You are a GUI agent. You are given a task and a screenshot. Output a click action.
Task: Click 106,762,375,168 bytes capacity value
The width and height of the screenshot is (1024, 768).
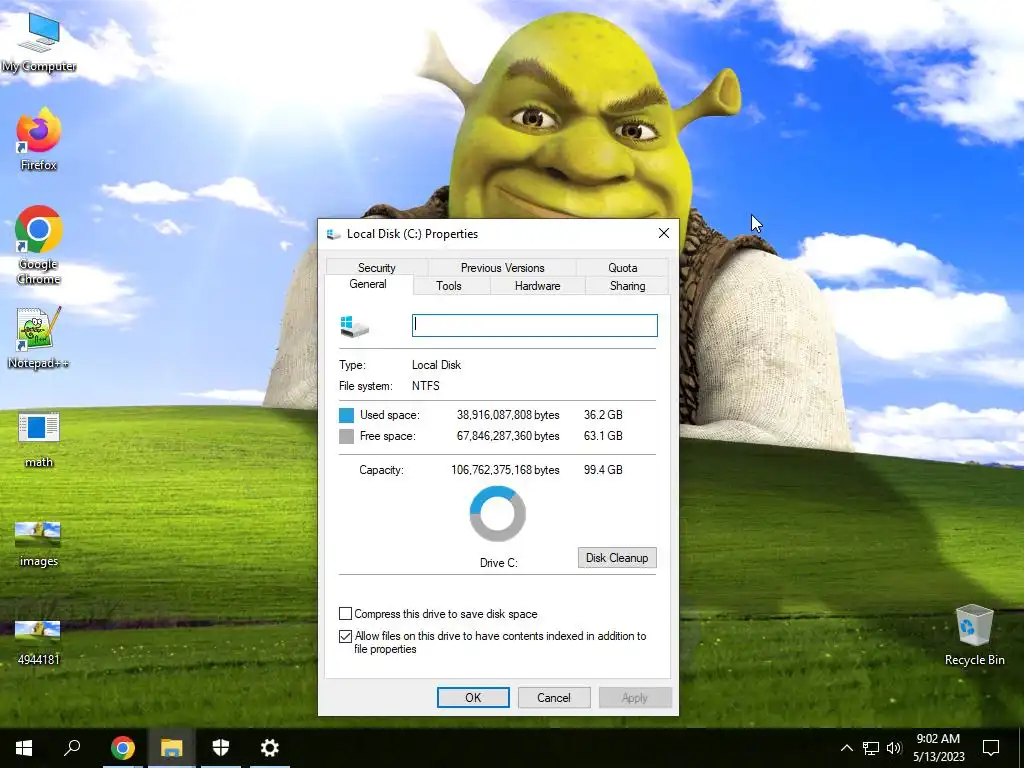click(505, 470)
